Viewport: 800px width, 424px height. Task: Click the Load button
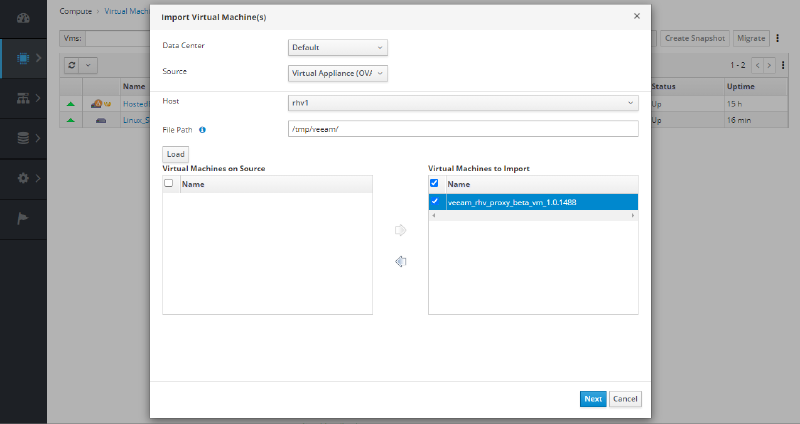[x=176, y=154]
